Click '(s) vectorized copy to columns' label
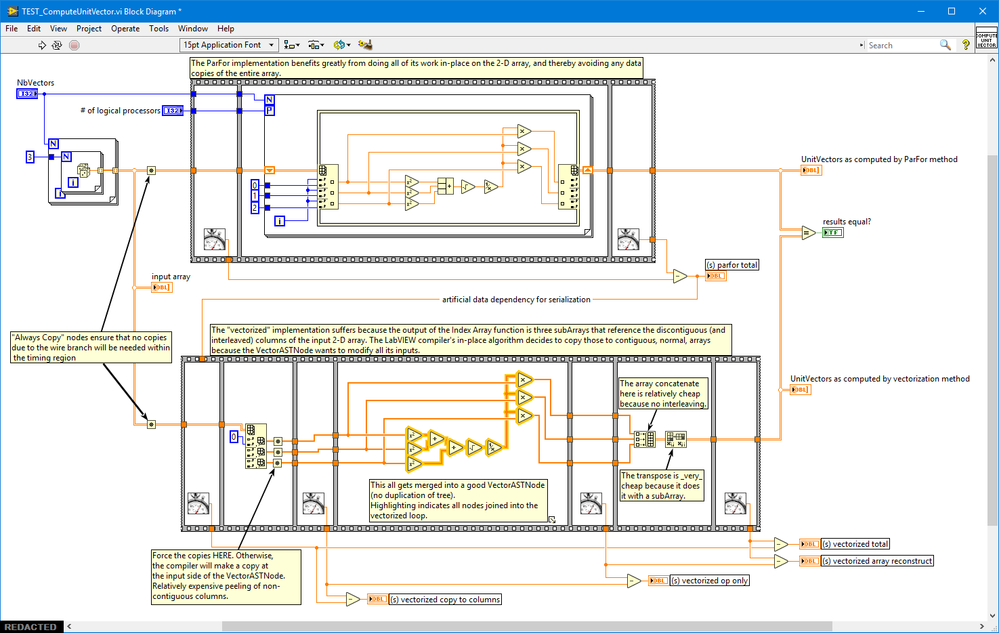The width and height of the screenshot is (999, 633). tap(445, 599)
